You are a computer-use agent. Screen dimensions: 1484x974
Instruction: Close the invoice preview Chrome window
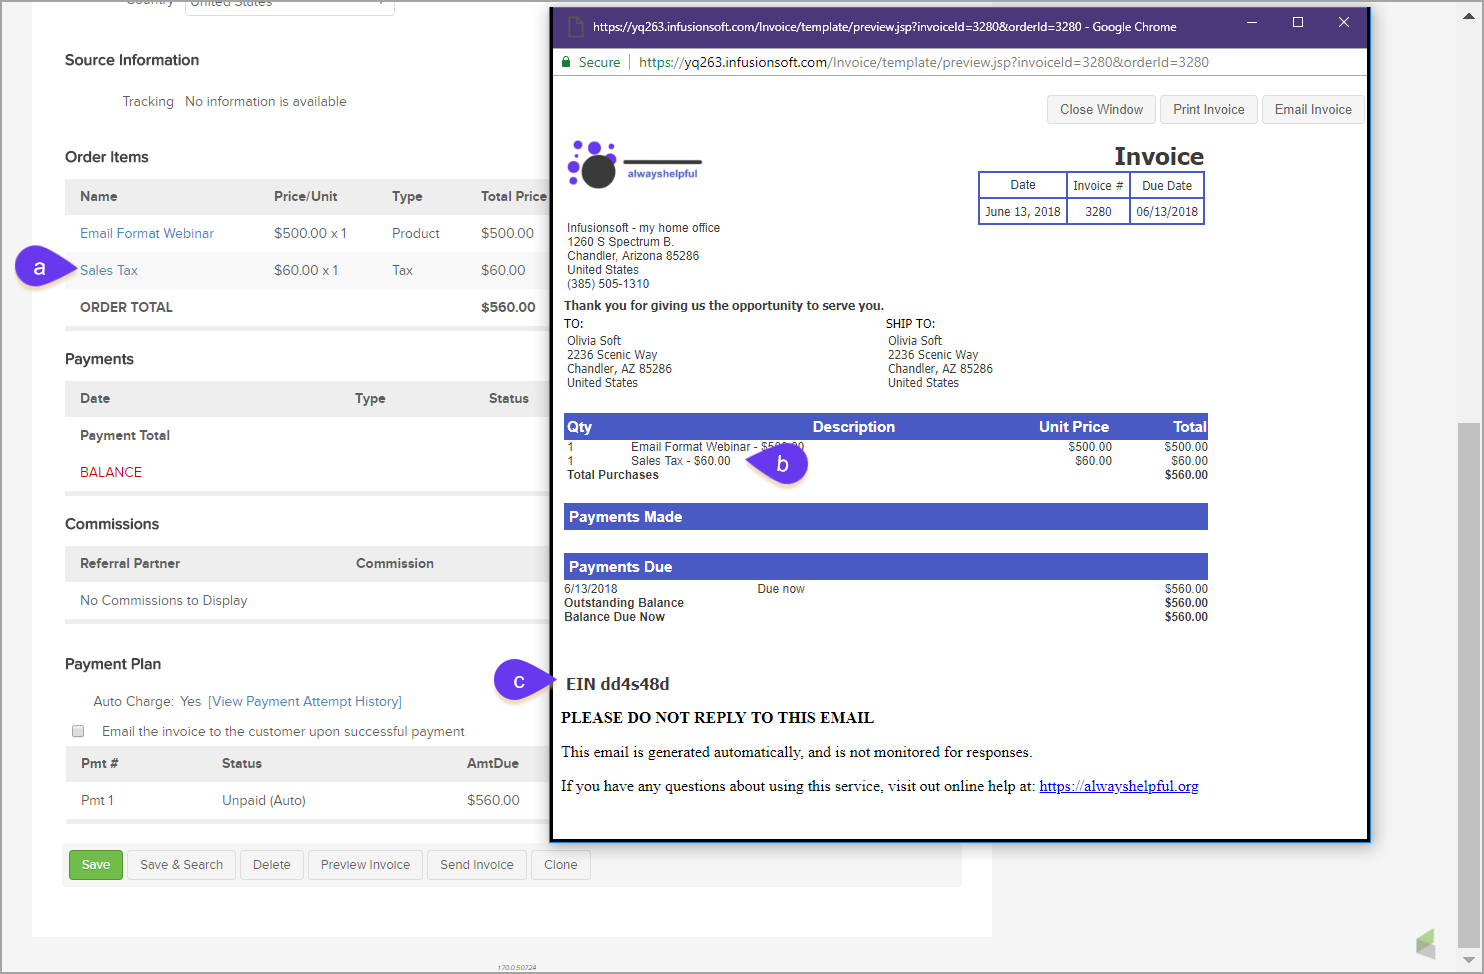pyautogui.click(x=1344, y=23)
